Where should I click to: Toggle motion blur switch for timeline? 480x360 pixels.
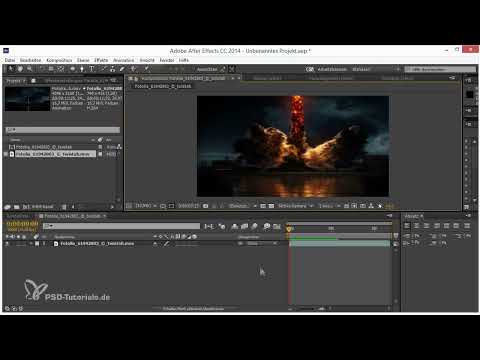[255, 226]
